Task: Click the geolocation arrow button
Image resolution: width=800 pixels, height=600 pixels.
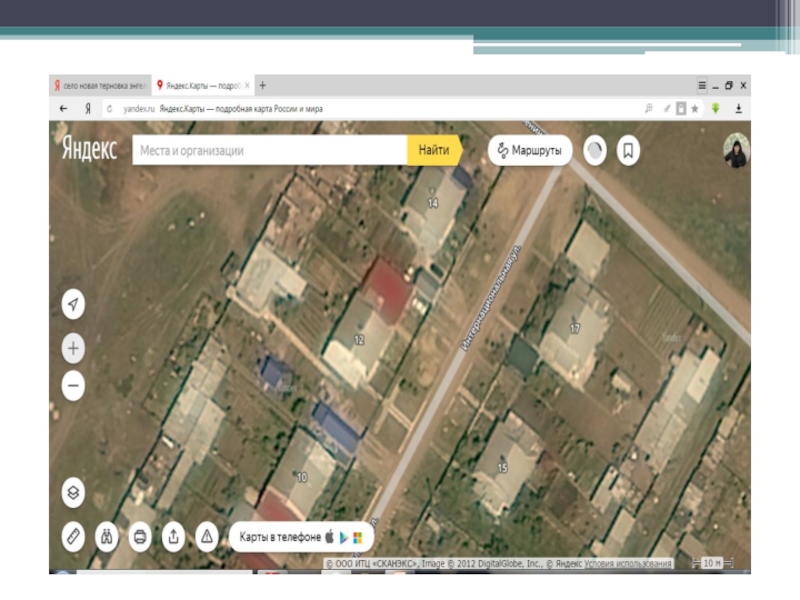Action: click(x=73, y=305)
